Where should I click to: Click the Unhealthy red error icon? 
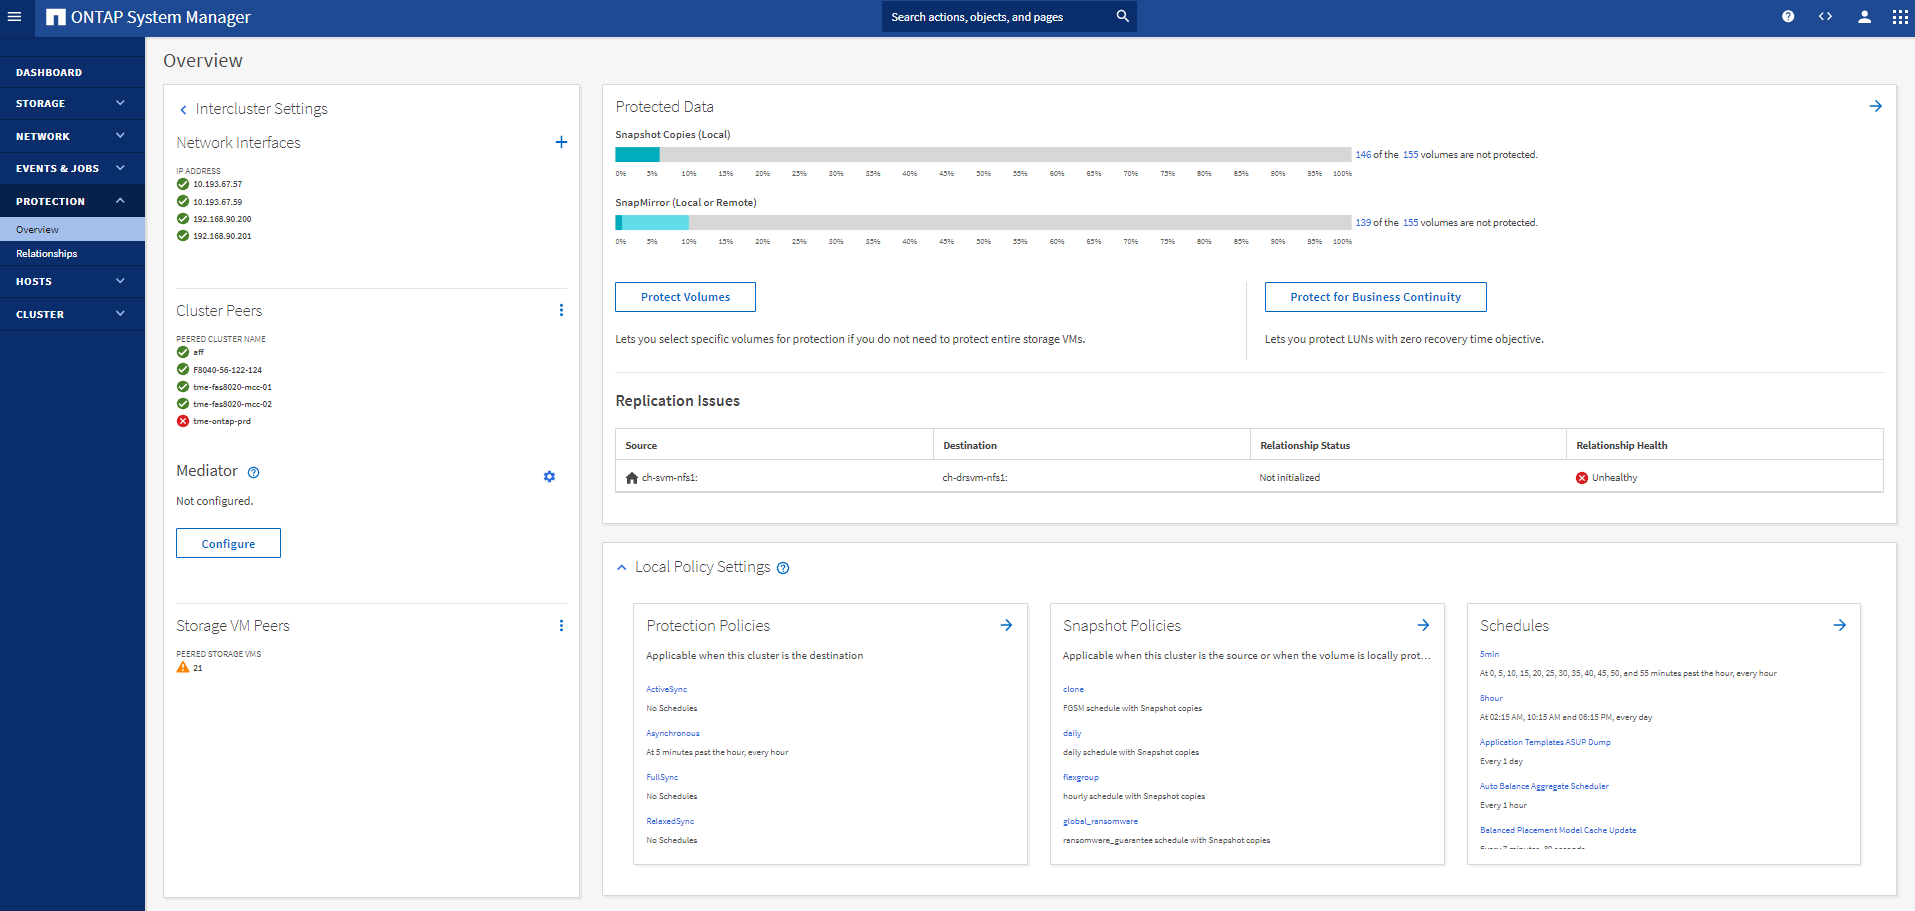pos(1582,478)
